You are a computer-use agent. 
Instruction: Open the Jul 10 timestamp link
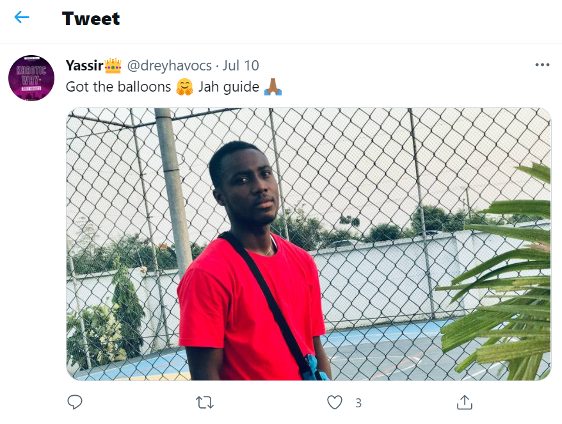click(x=241, y=66)
